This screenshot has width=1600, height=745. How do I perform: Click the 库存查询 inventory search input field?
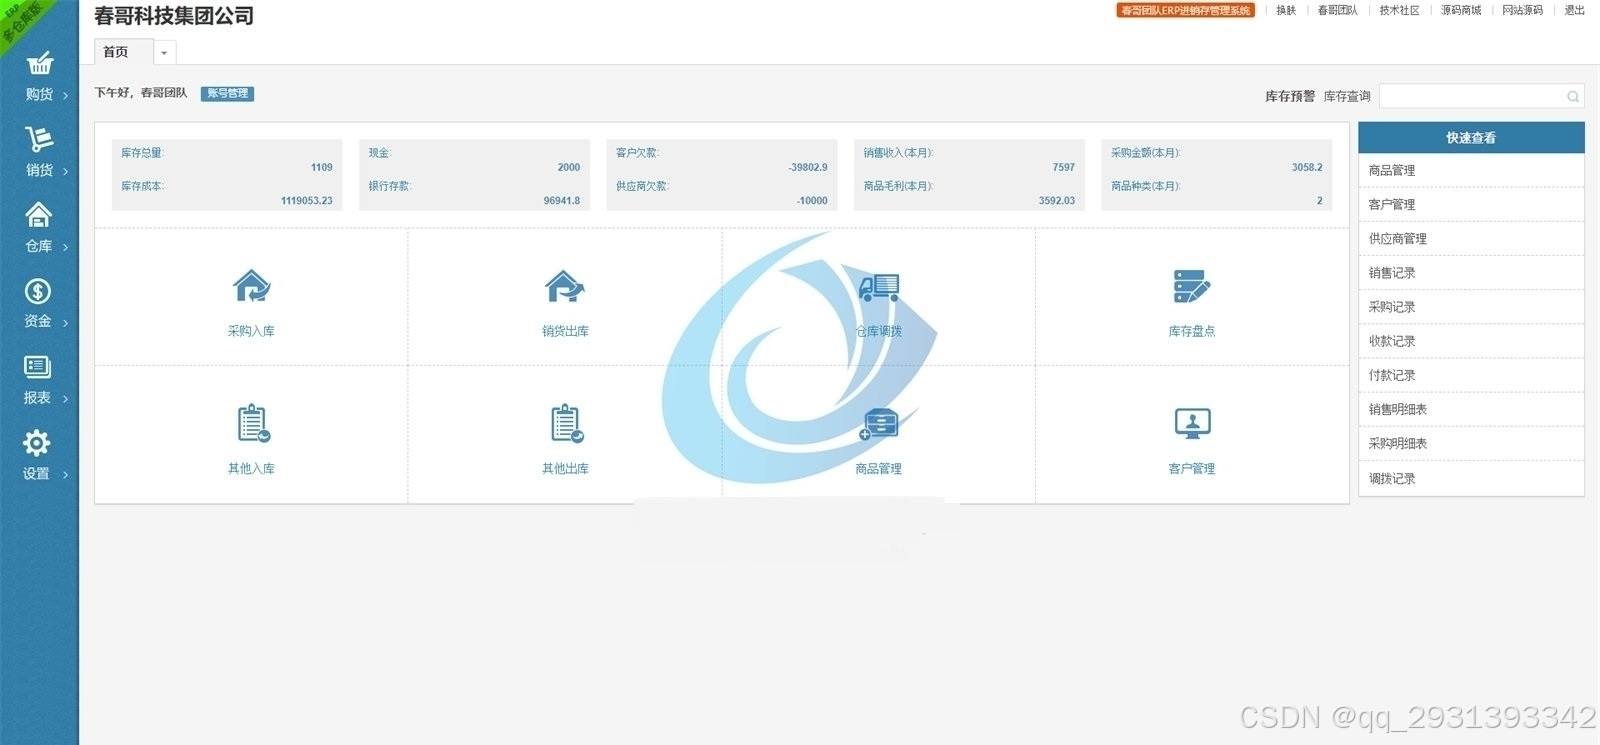pos(1471,96)
